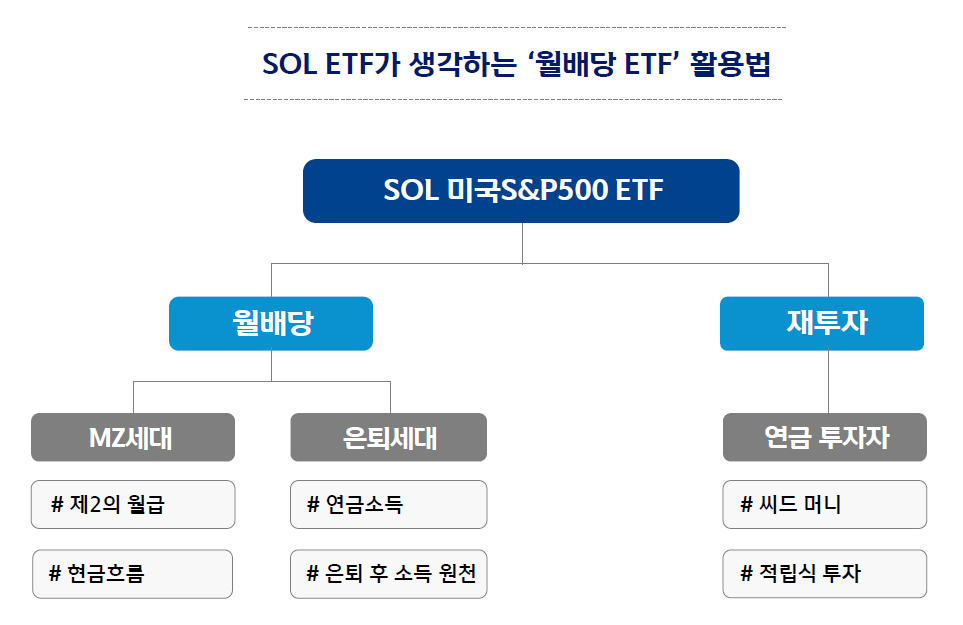Click the dashed line below the title
Image resolution: width=963 pixels, height=625 pixels.
[513, 99]
